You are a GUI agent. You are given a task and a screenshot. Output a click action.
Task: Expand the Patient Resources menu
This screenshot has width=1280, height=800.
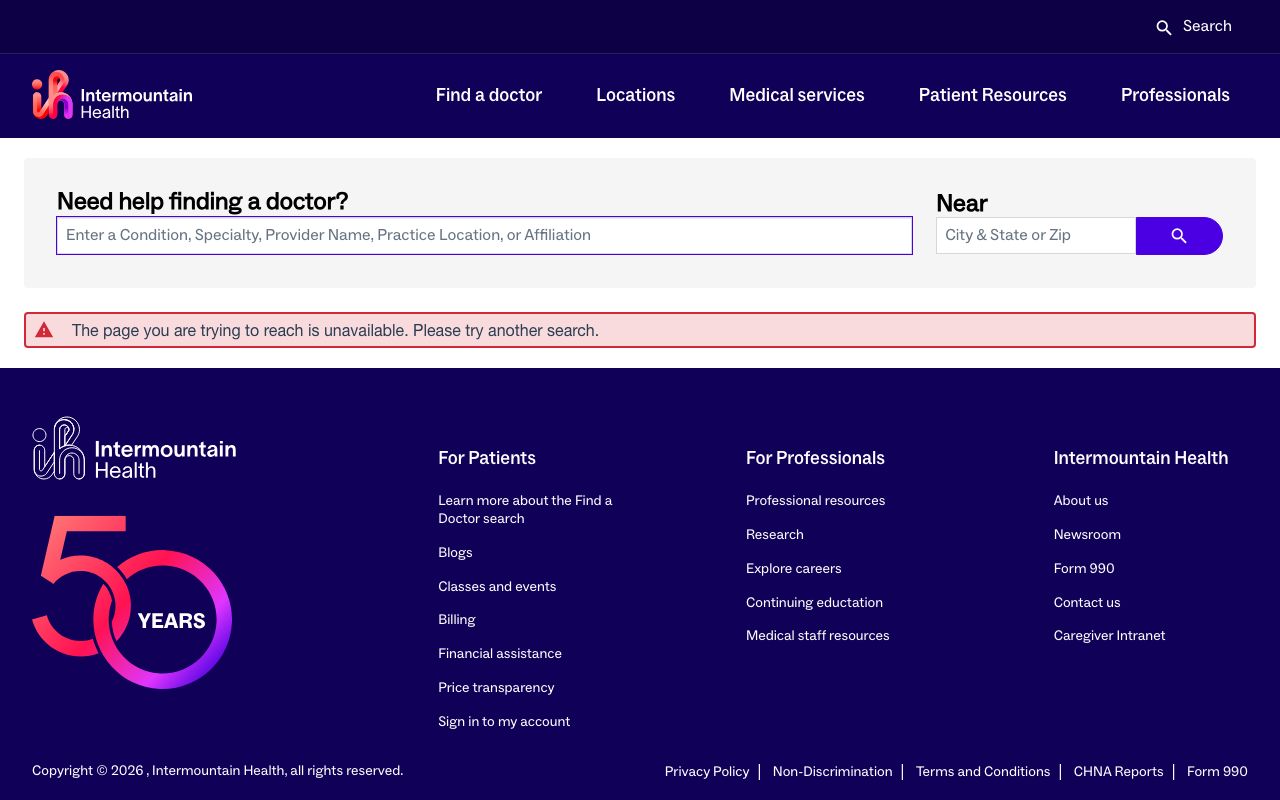coord(992,95)
